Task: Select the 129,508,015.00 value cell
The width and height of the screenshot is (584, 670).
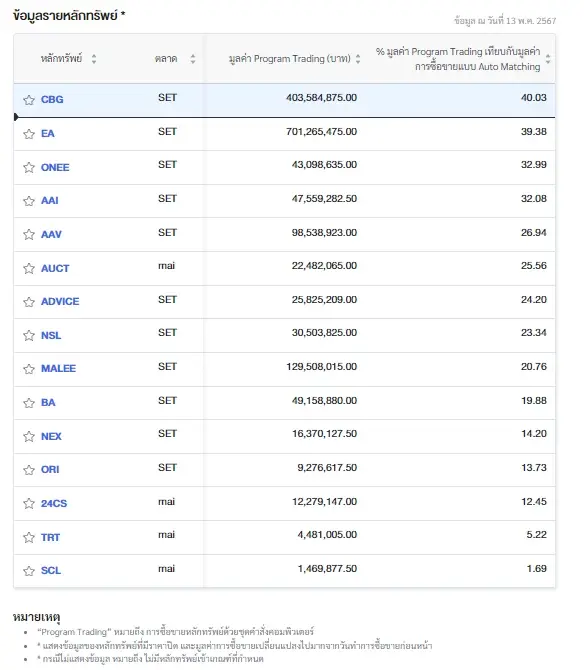Action: coord(321,367)
